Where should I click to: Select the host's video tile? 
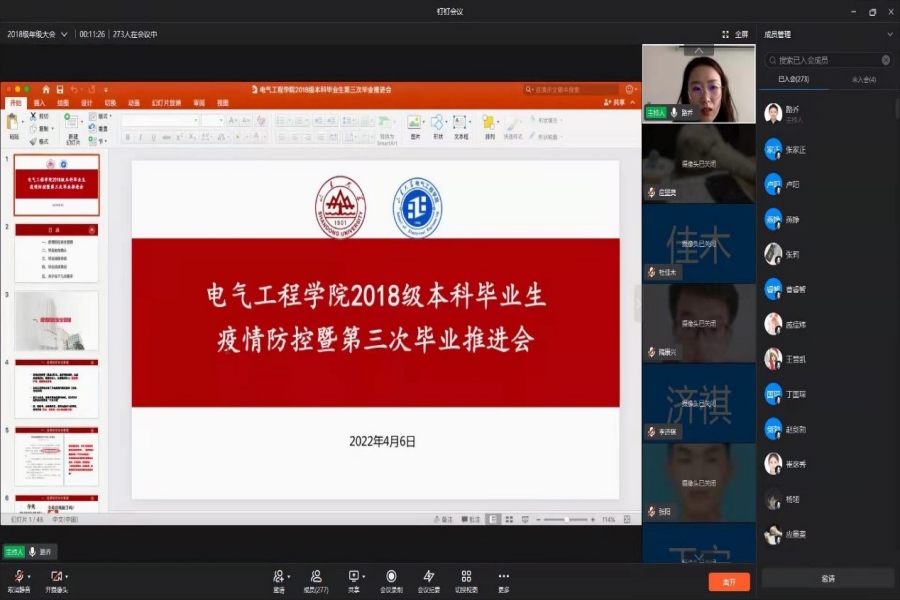coord(699,84)
